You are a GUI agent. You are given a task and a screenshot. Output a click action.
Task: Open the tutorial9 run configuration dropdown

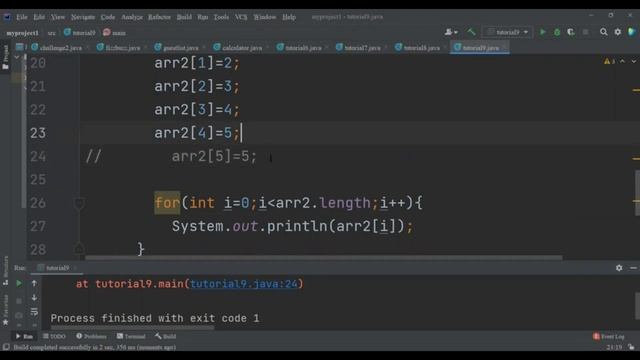(507, 32)
